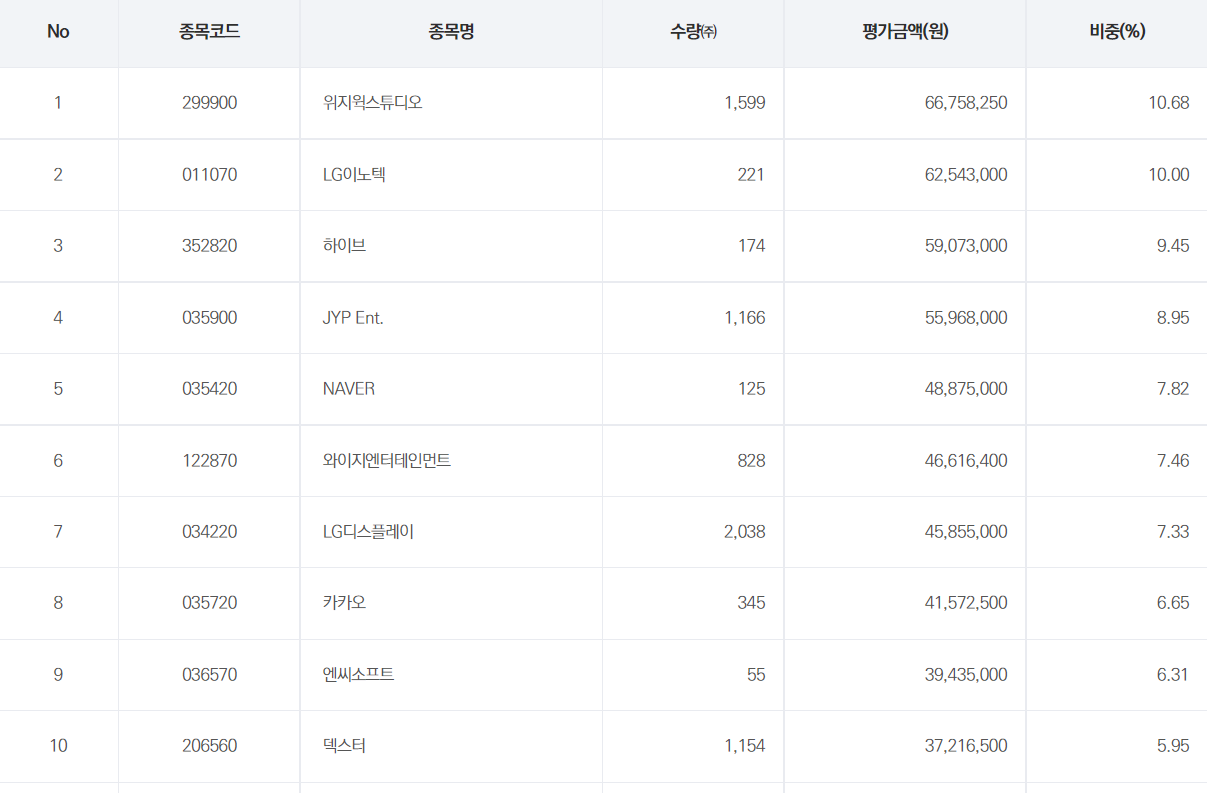Image resolution: width=1207 pixels, height=793 pixels.
Task: Click stock code 011070
Action: pyautogui.click(x=209, y=175)
